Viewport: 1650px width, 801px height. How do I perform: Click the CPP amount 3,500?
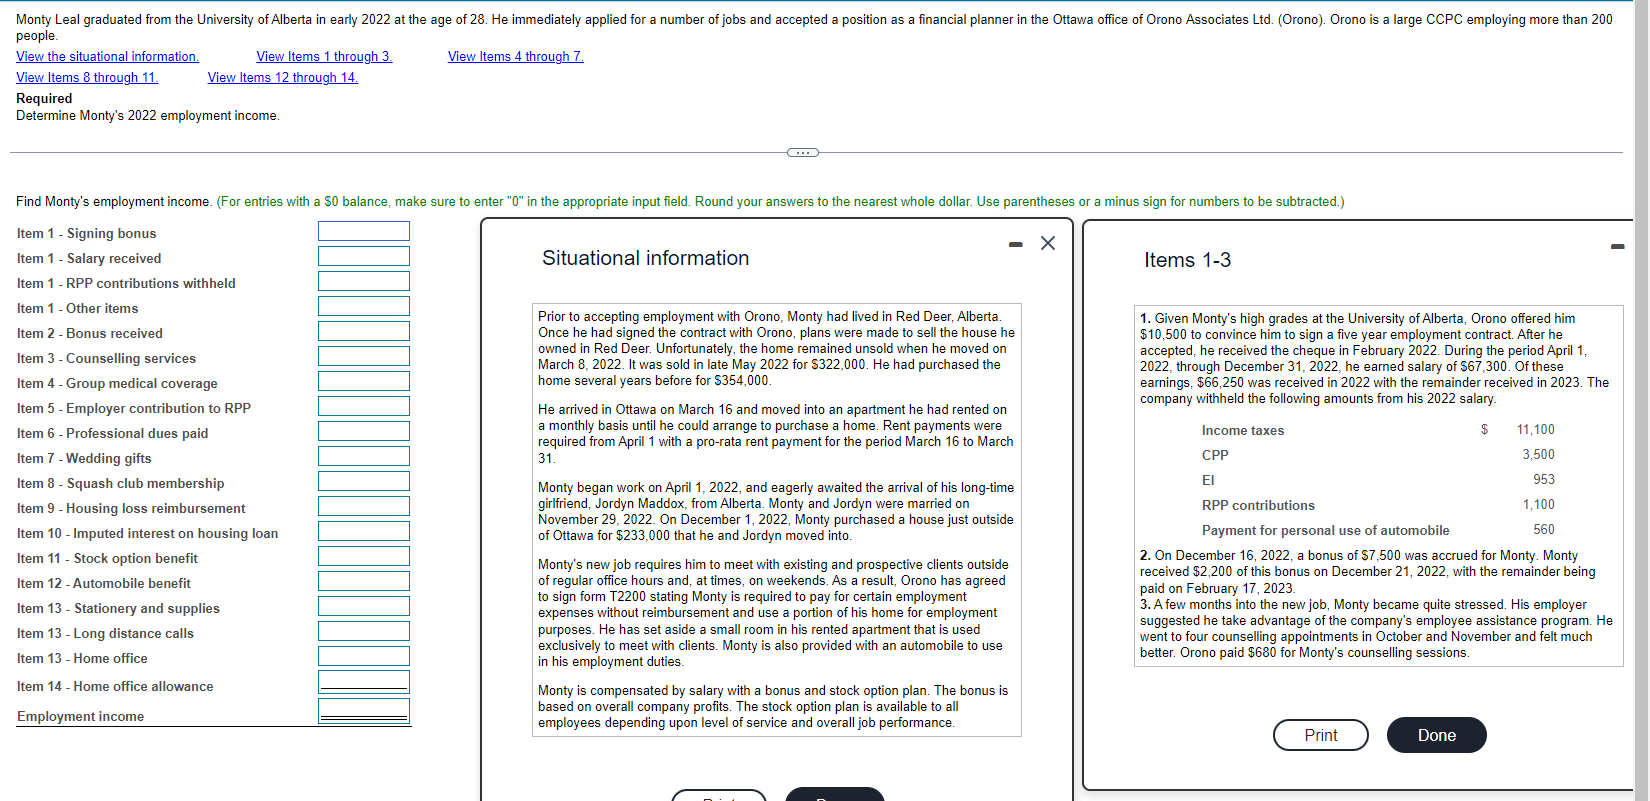coord(1538,455)
